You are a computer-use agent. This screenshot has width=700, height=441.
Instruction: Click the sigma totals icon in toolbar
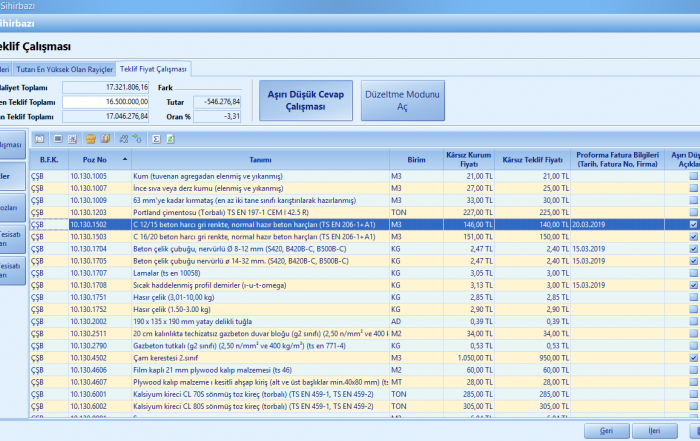[155, 138]
